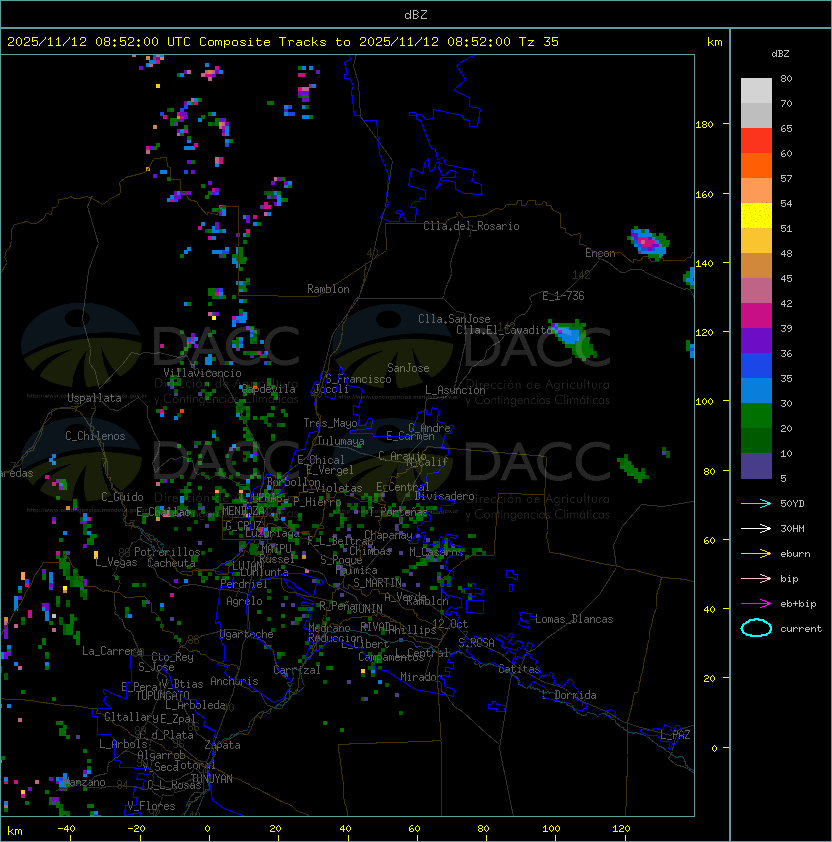832x842 pixels.
Task: Click the dBZ title at top
Action: point(416,14)
